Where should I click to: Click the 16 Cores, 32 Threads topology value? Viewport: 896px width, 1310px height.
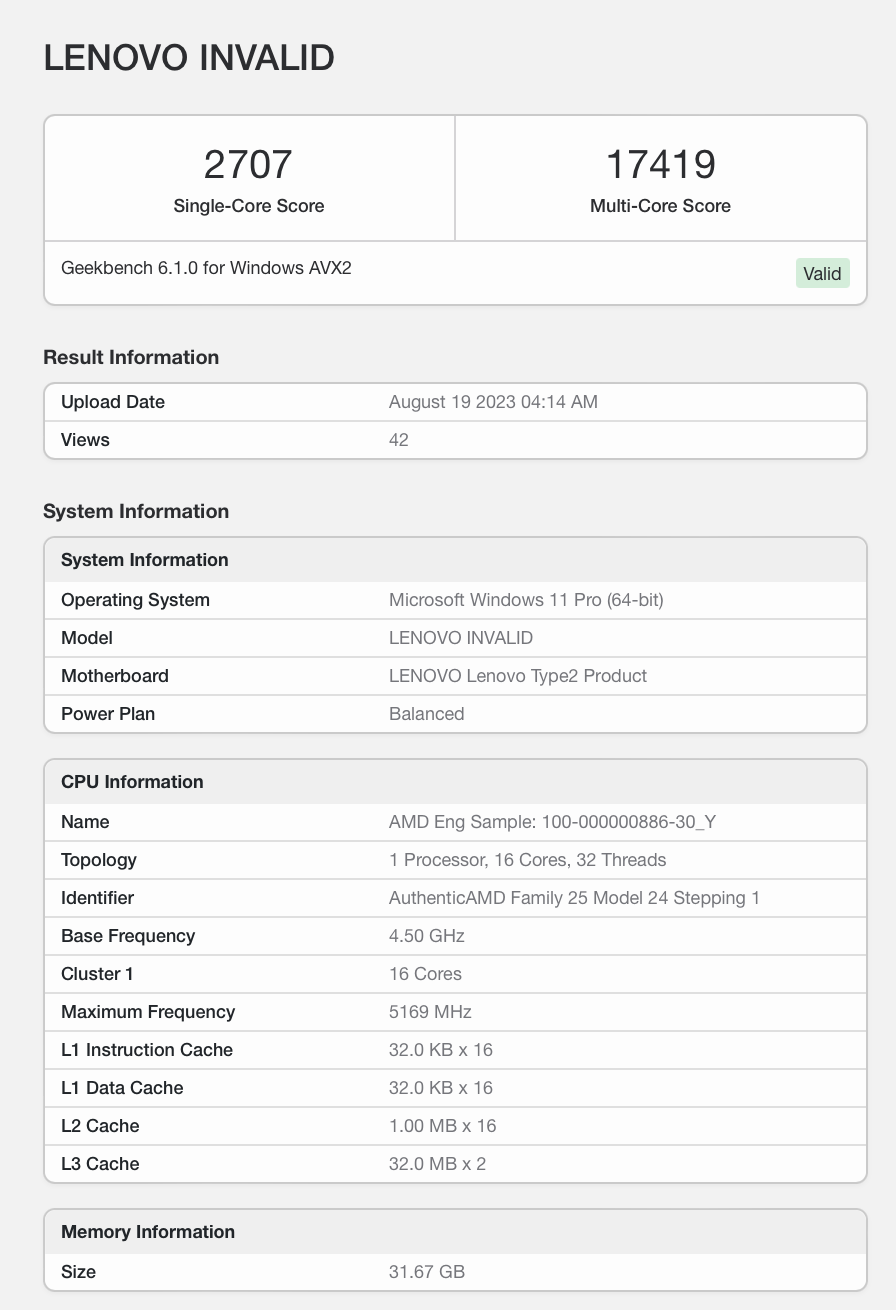click(527, 860)
